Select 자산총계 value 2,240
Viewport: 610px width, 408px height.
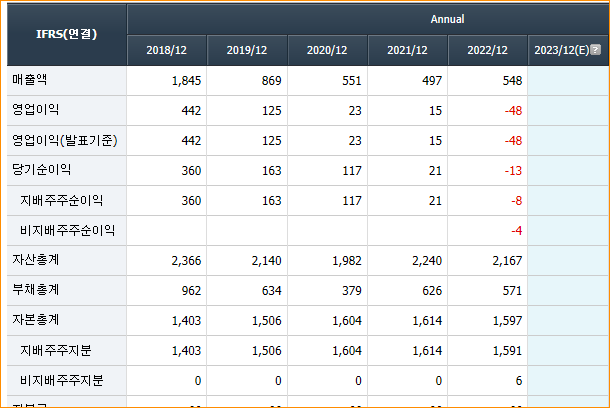(x=427, y=261)
